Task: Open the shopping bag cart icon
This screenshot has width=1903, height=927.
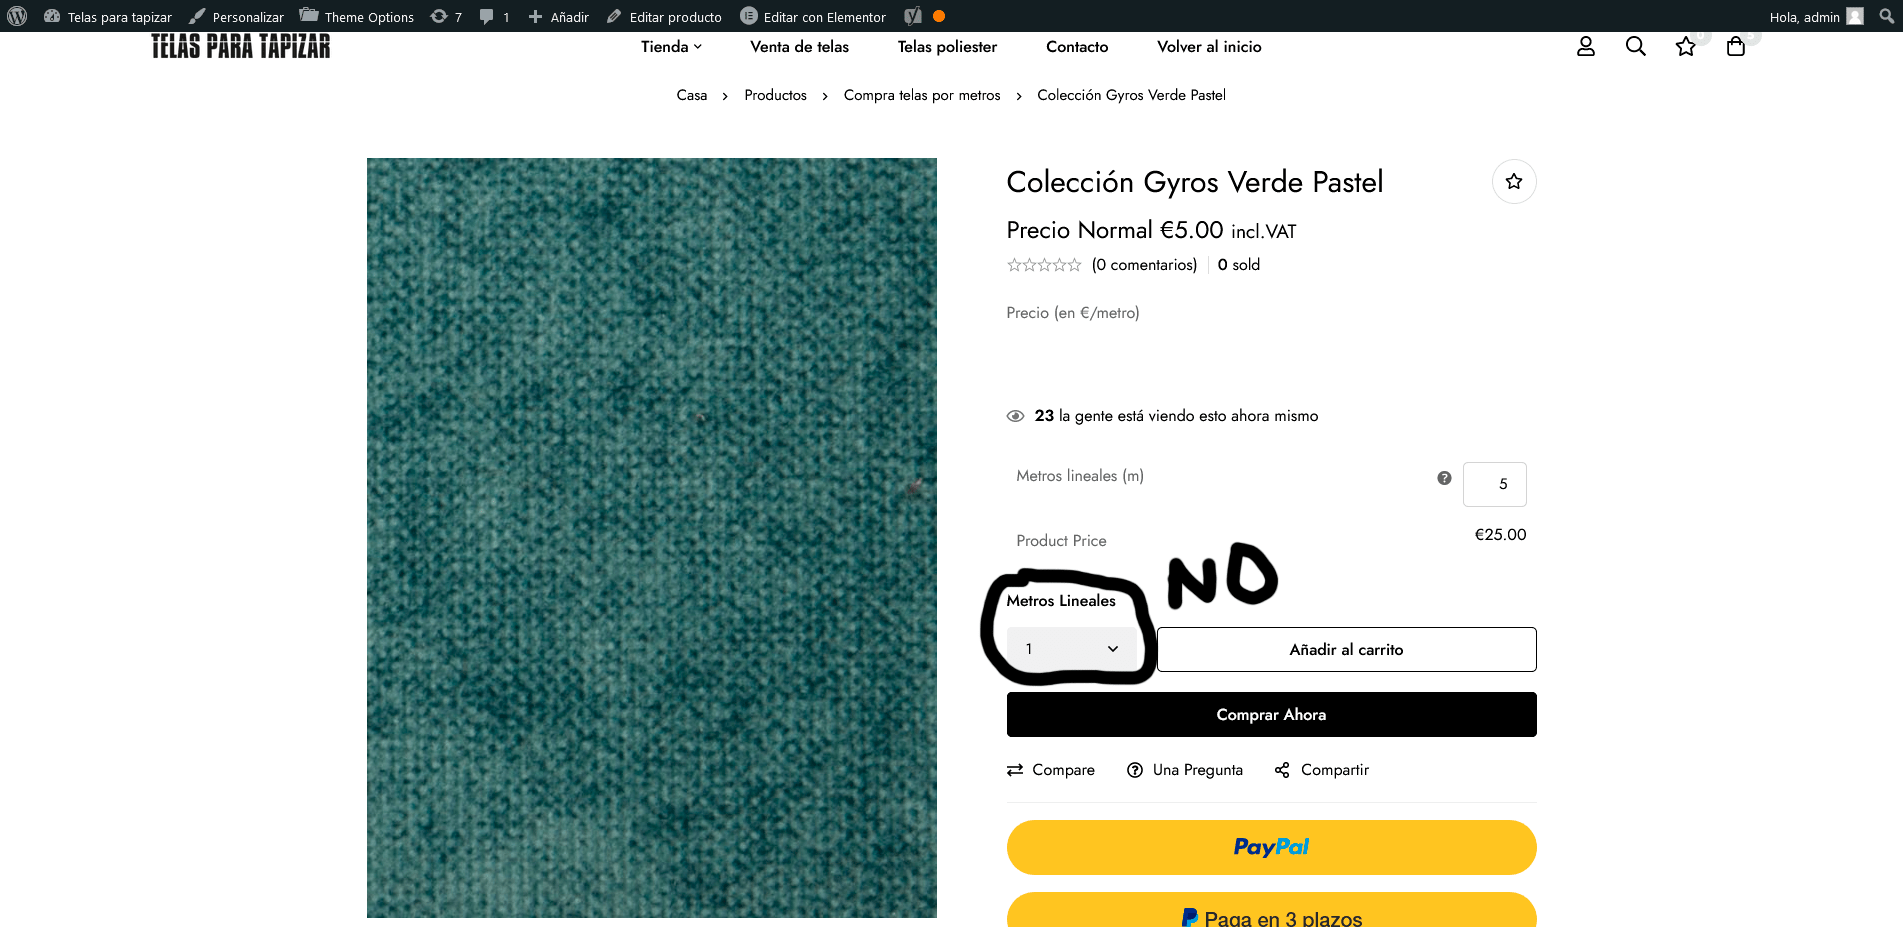Action: point(1735,47)
